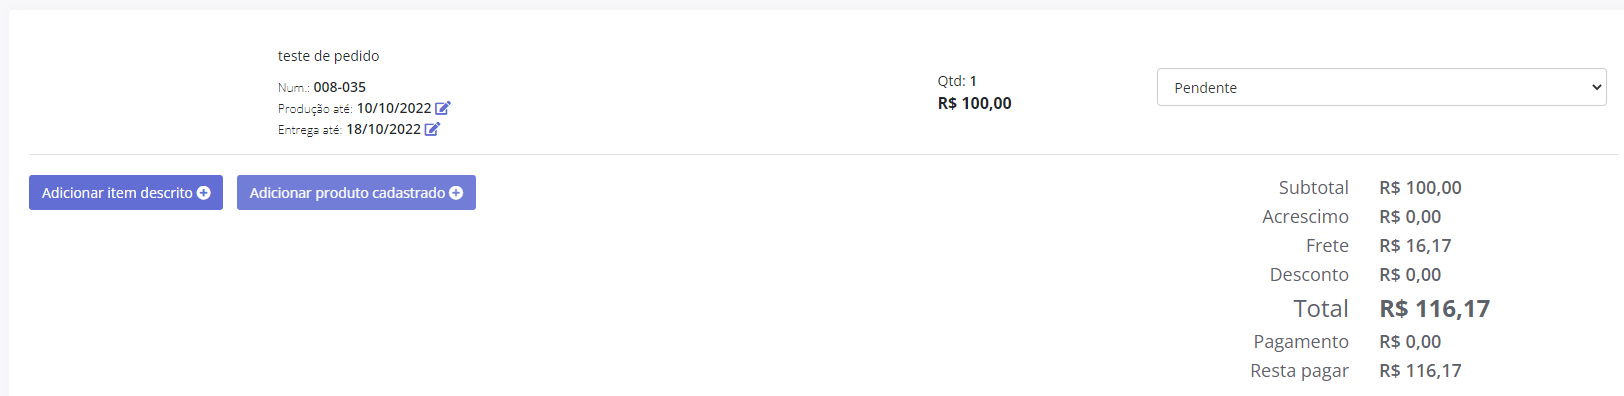The image size is (1624, 396).
Task: Click the Total amount R$ 116,17
Action: (1434, 309)
